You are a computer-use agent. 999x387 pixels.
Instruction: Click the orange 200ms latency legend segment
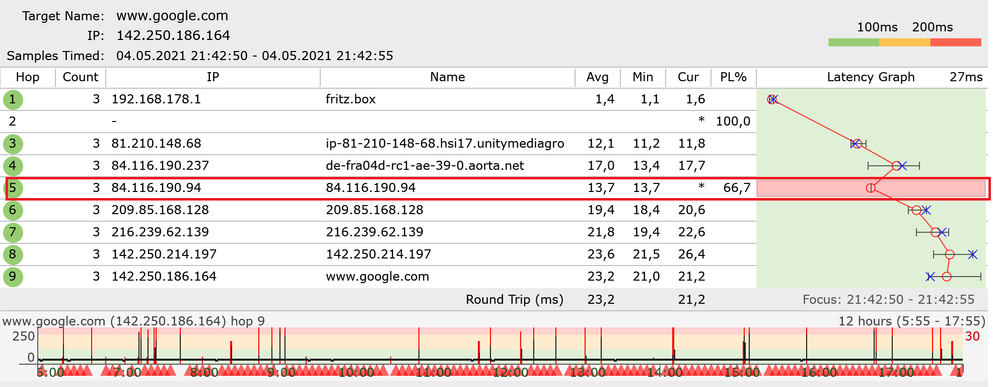point(905,42)
